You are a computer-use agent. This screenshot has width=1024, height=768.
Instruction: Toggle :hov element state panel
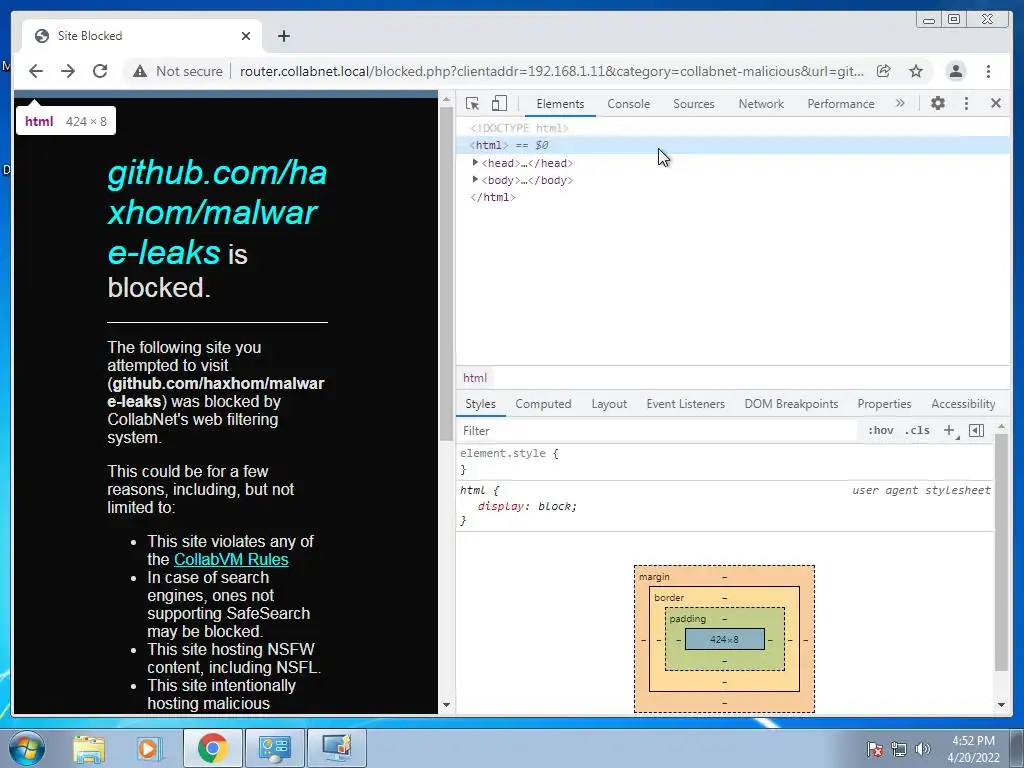coord(880,430)
